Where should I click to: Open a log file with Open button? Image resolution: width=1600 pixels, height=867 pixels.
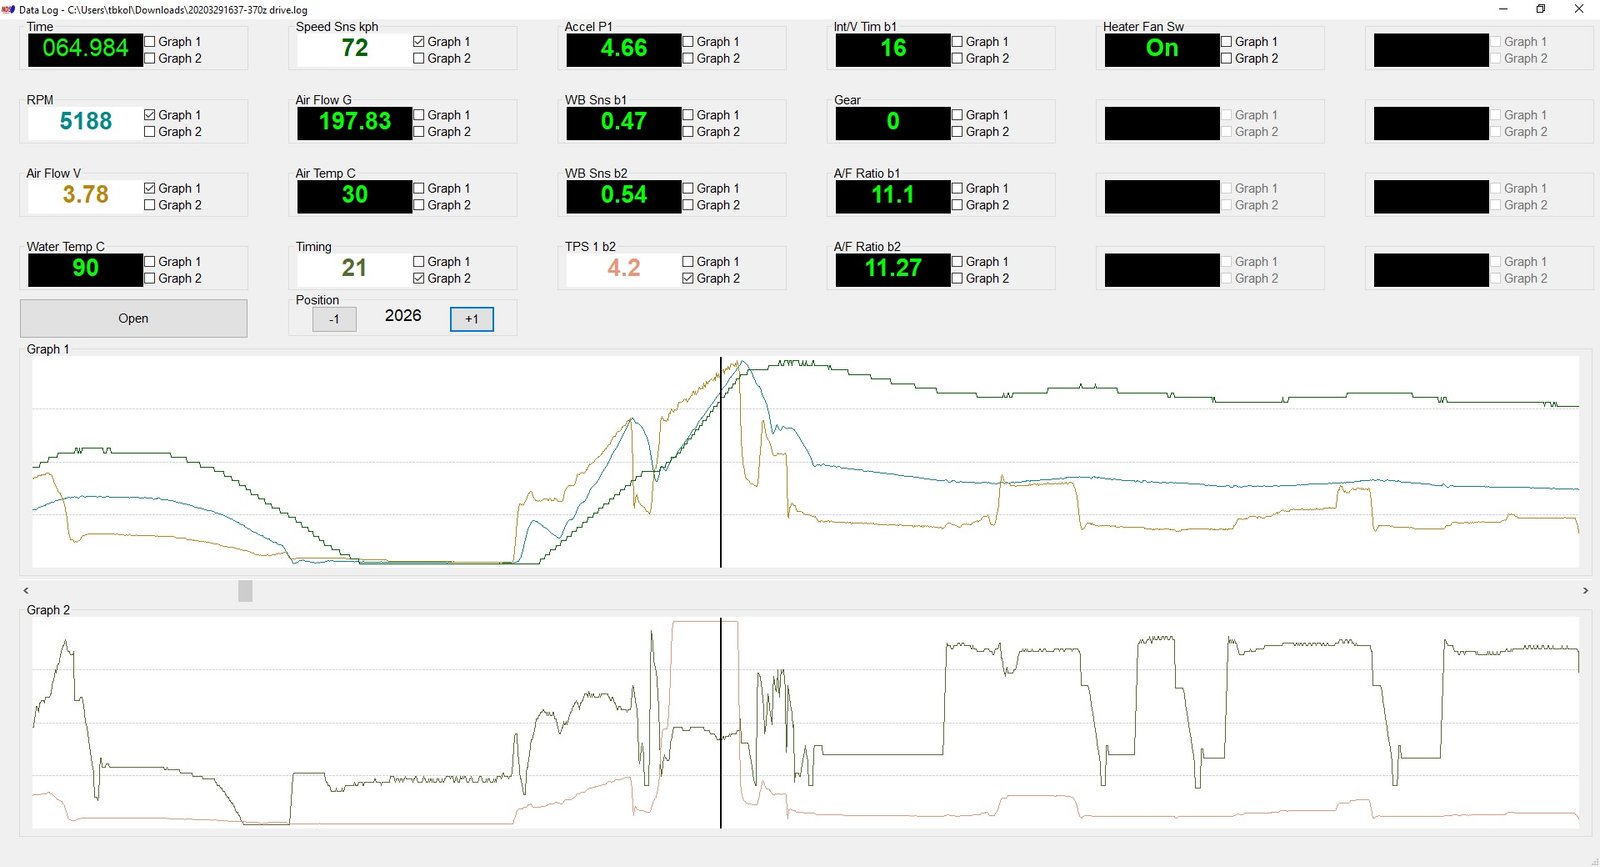tap(133, 318)
